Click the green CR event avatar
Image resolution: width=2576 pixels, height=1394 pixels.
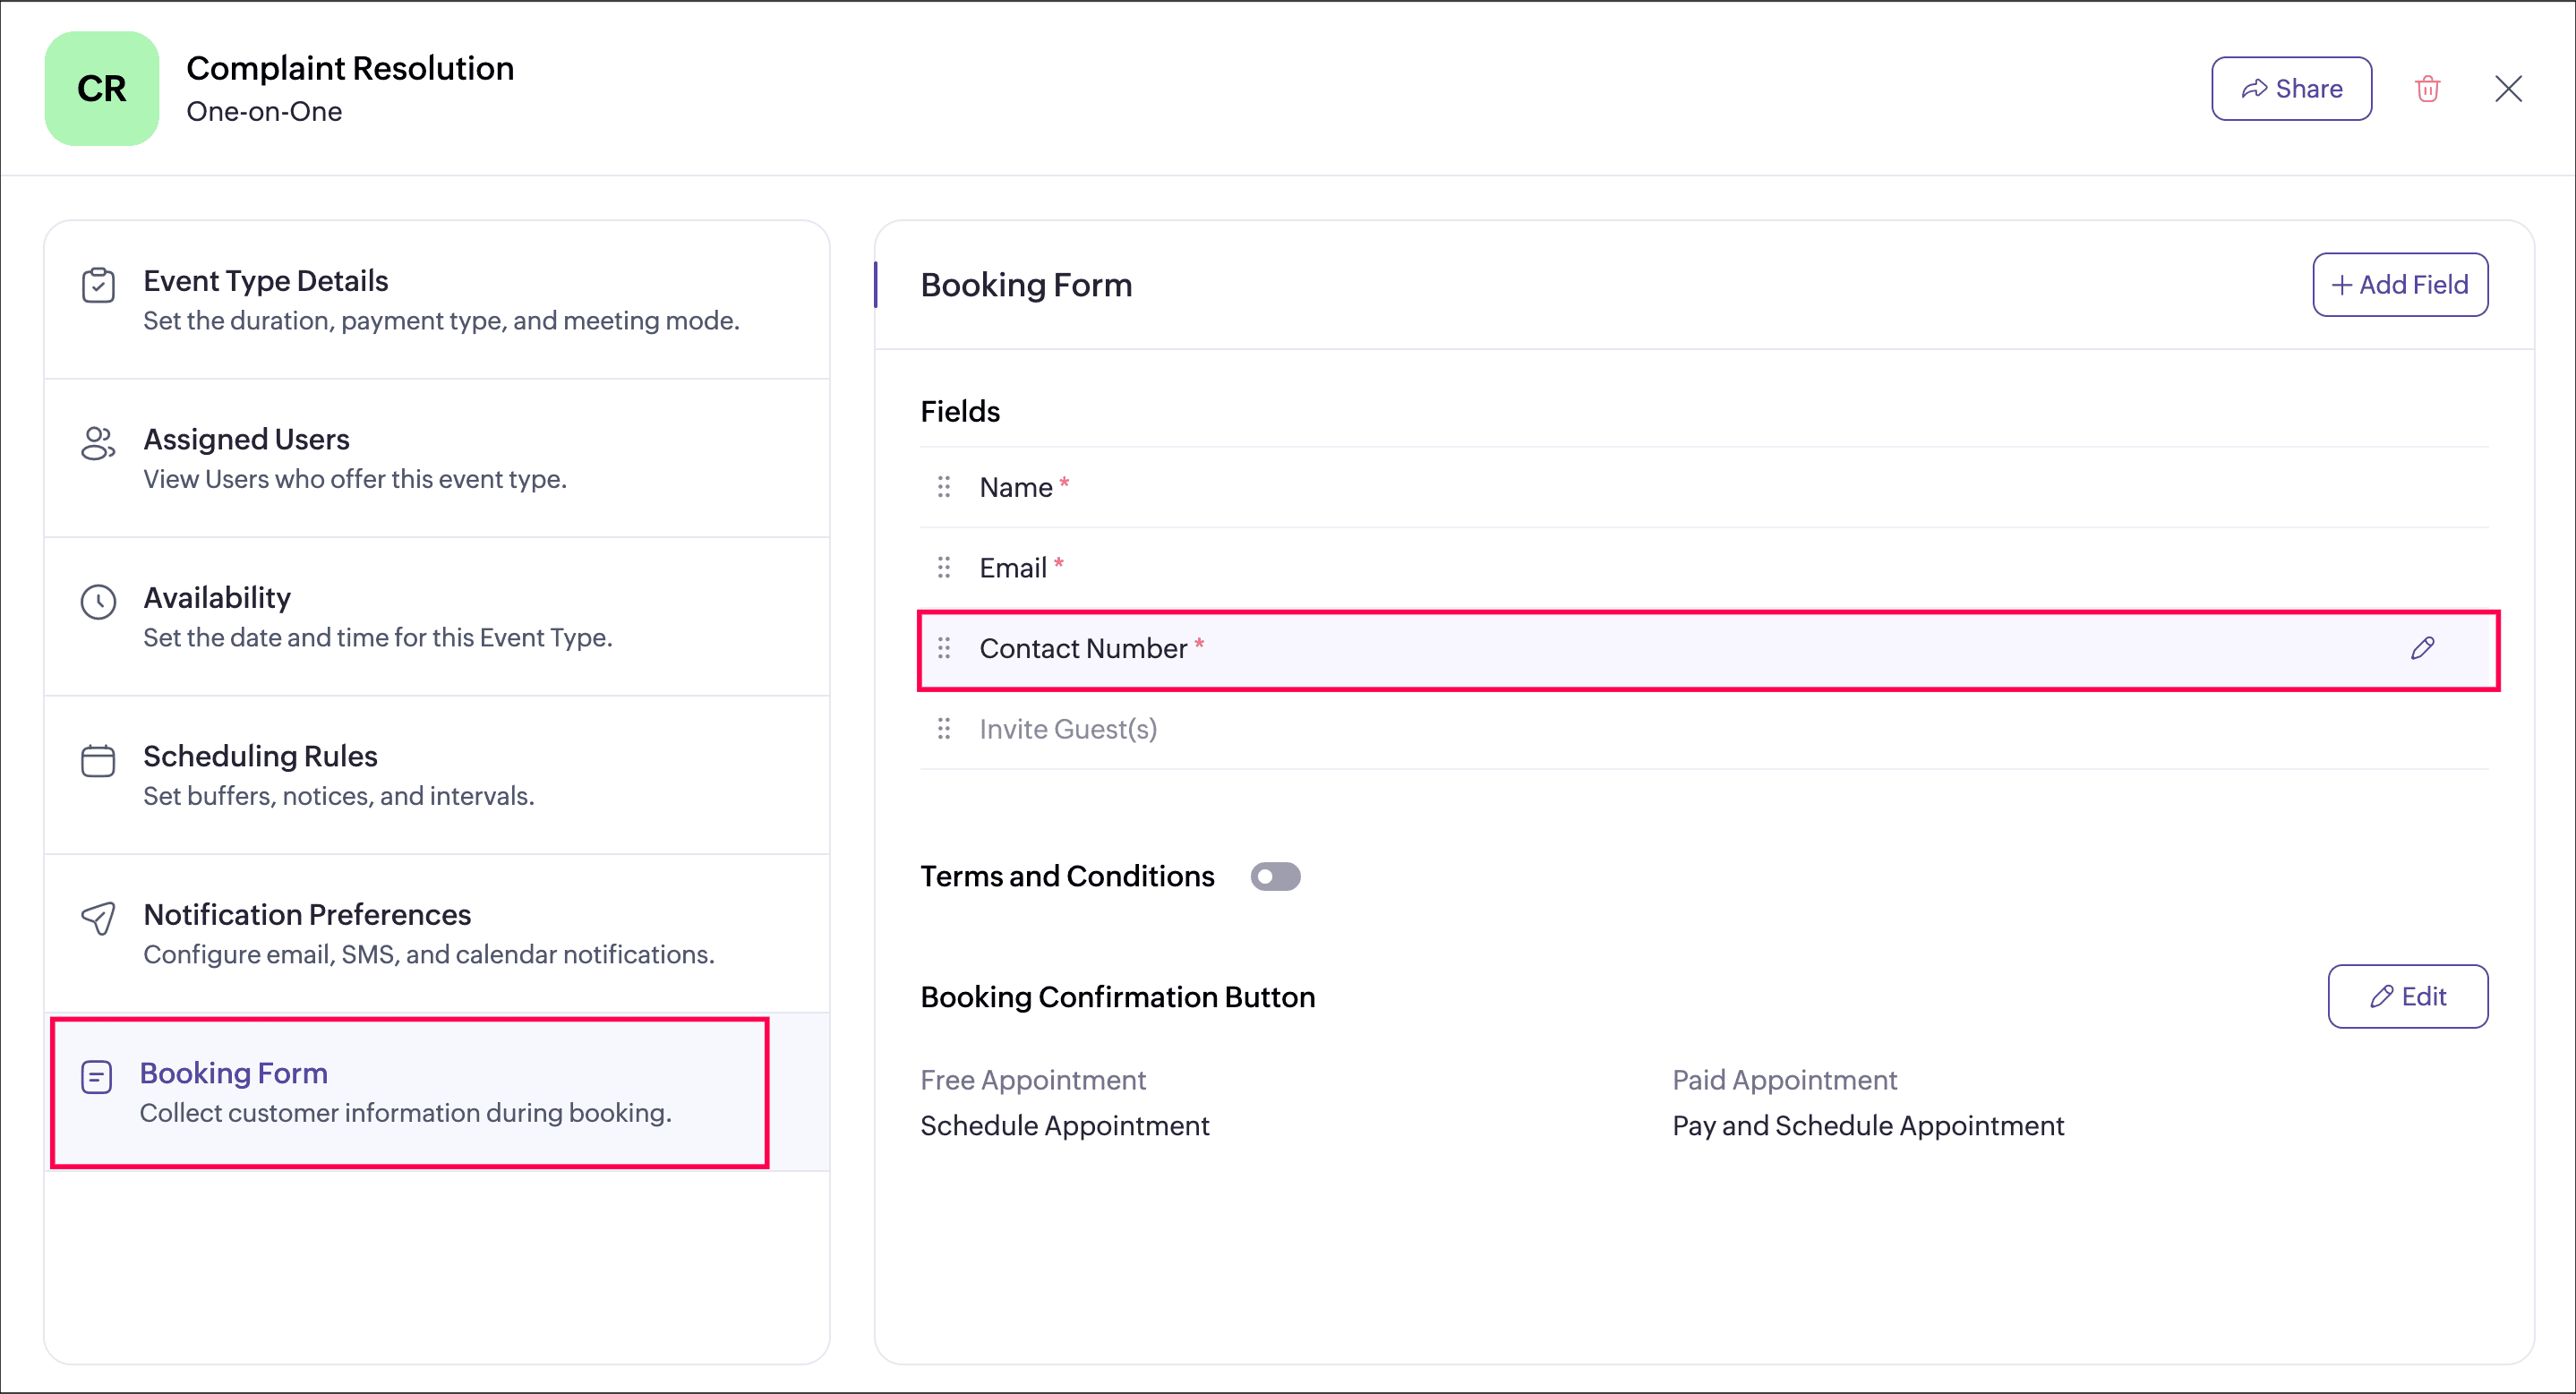[x=101, y=89]
